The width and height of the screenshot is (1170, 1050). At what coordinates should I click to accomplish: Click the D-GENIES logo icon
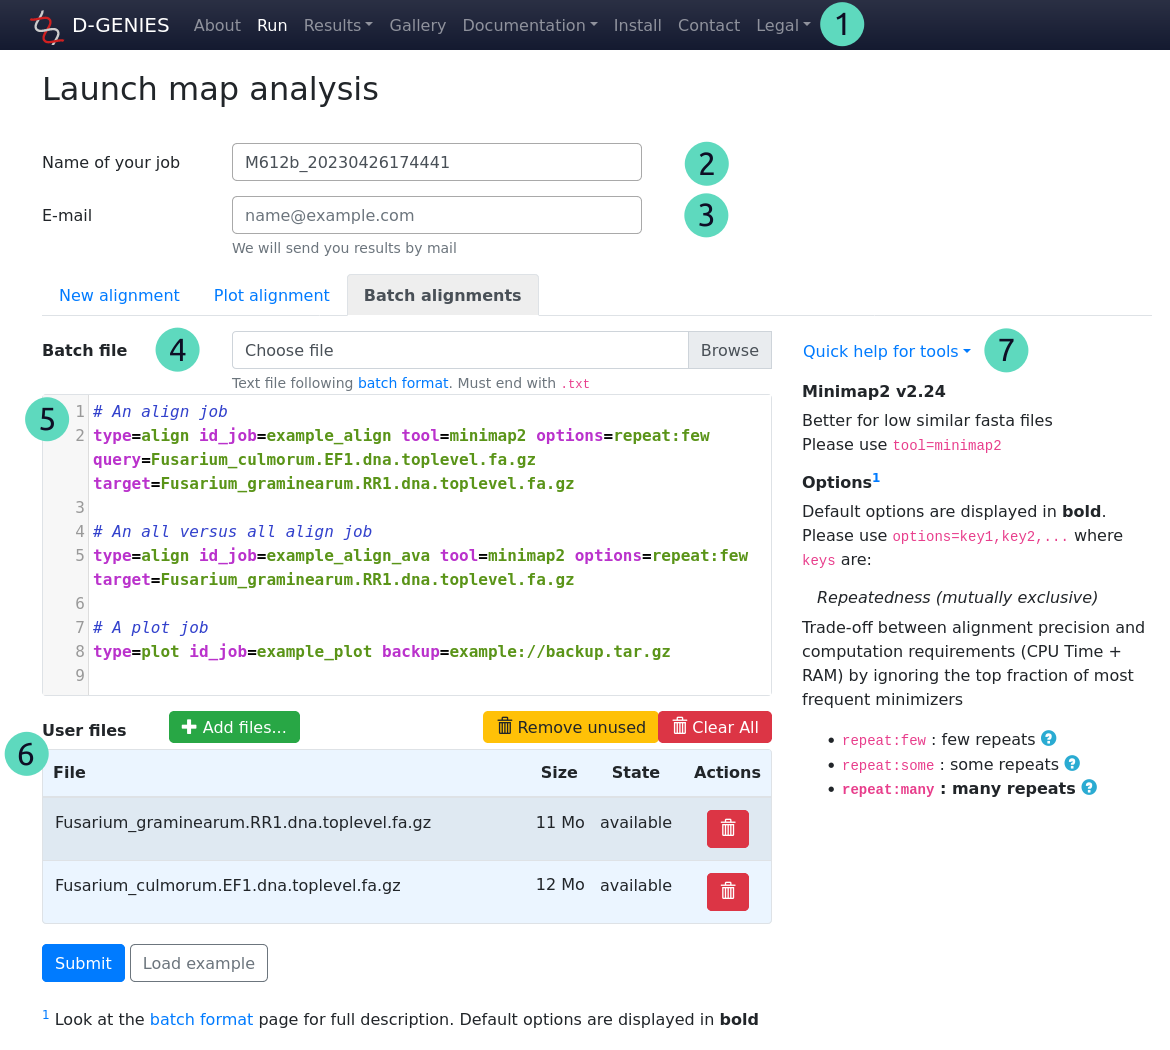(x=46, y=26)
